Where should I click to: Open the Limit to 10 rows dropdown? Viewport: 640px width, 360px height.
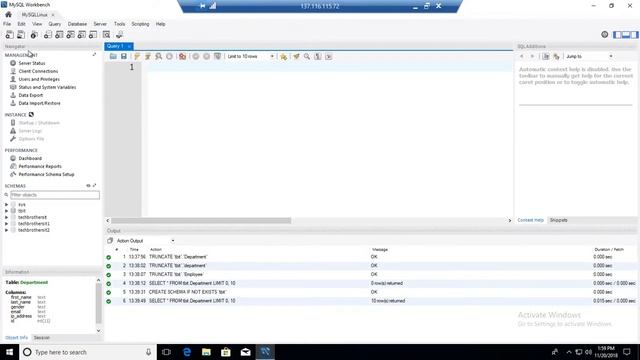tap(251, 56)
